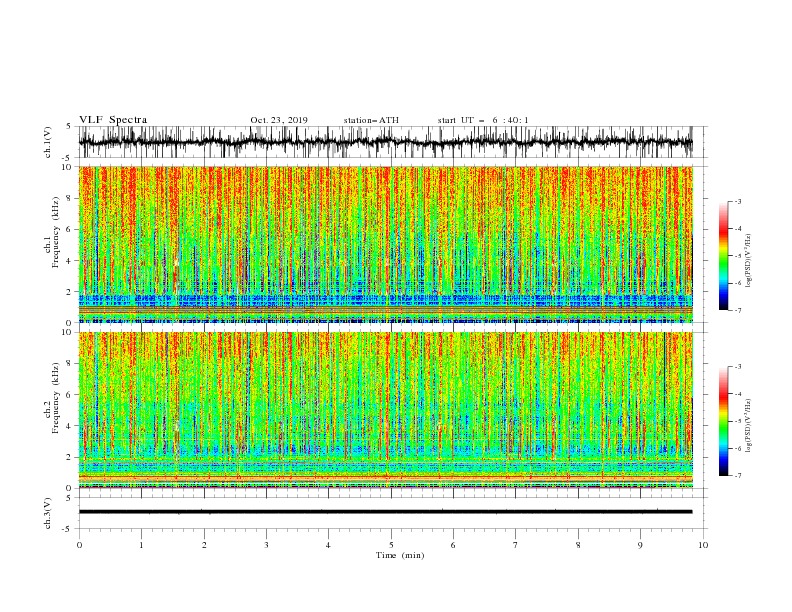Click the ch.2 spectrogram plot area
792x612 pixels.
(386, 410)
